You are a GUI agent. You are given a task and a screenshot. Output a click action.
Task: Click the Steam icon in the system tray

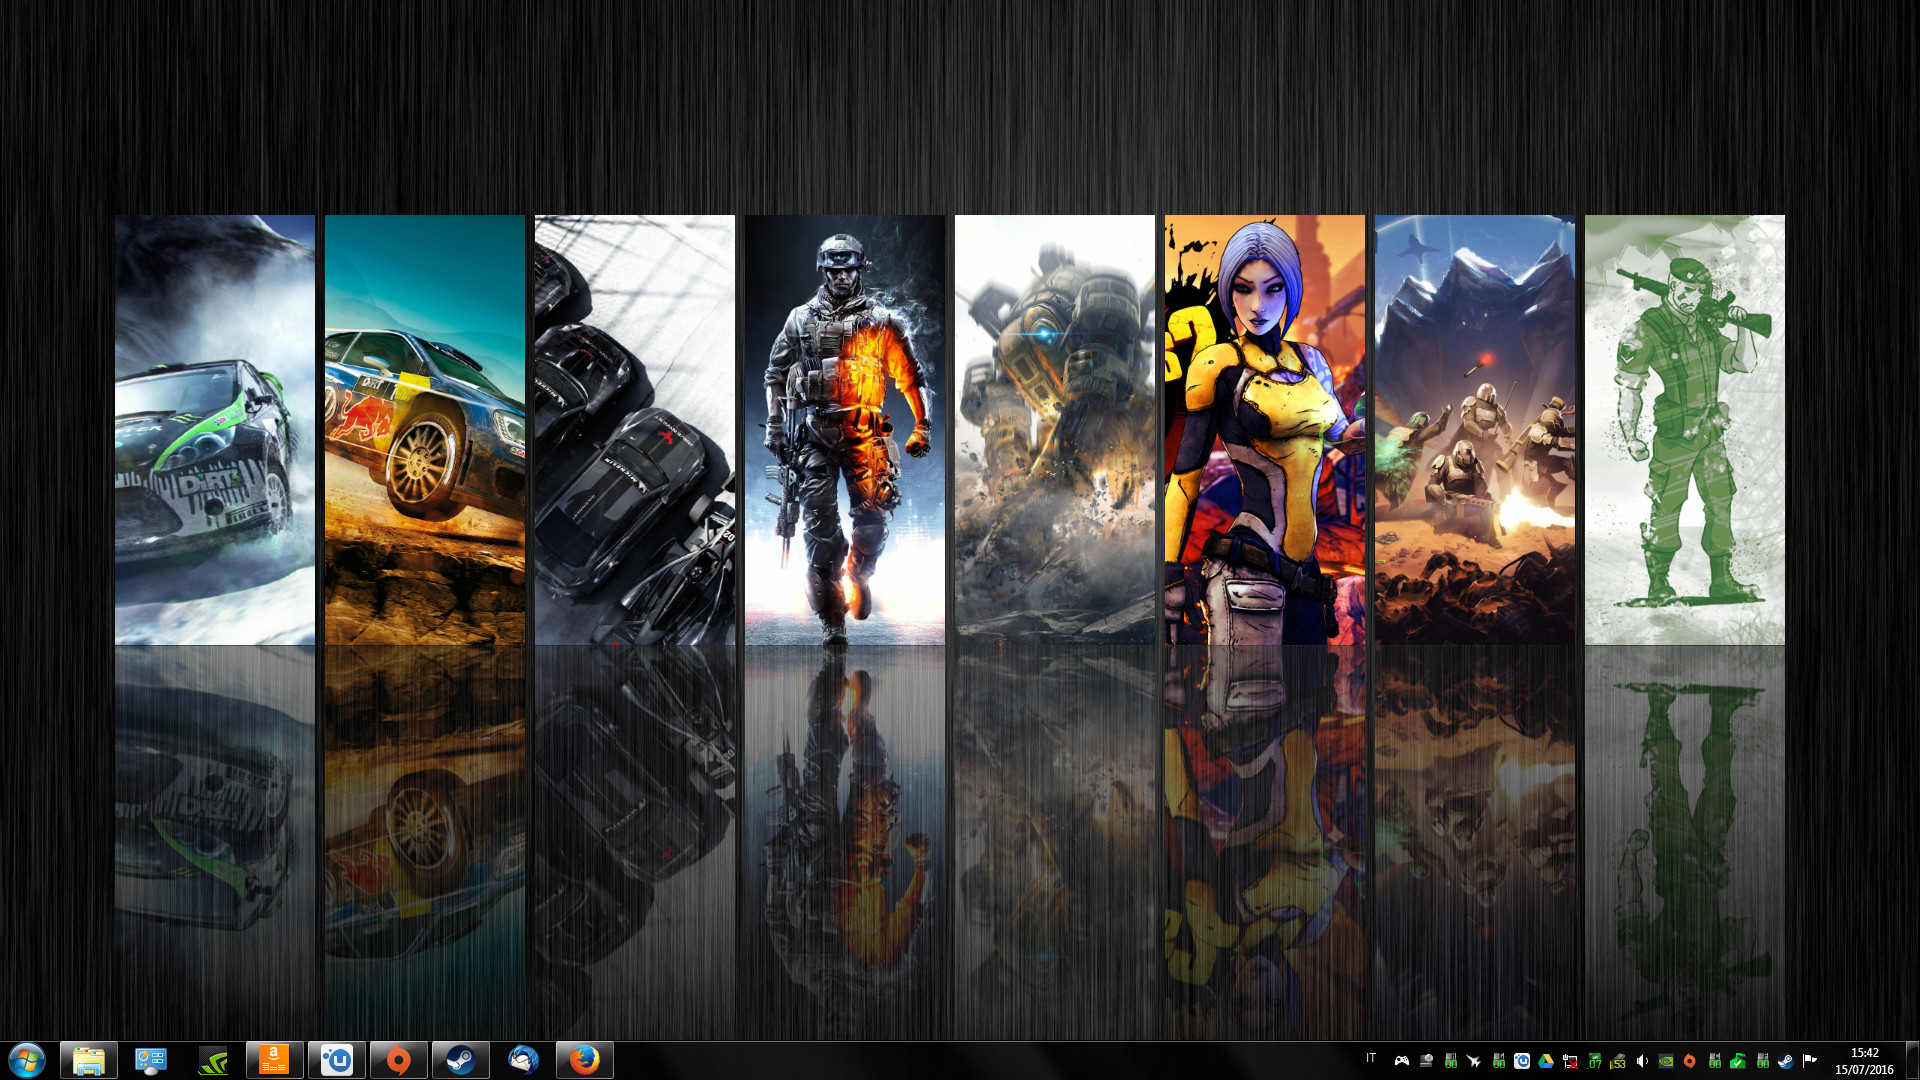[x=1784, y=1060]
